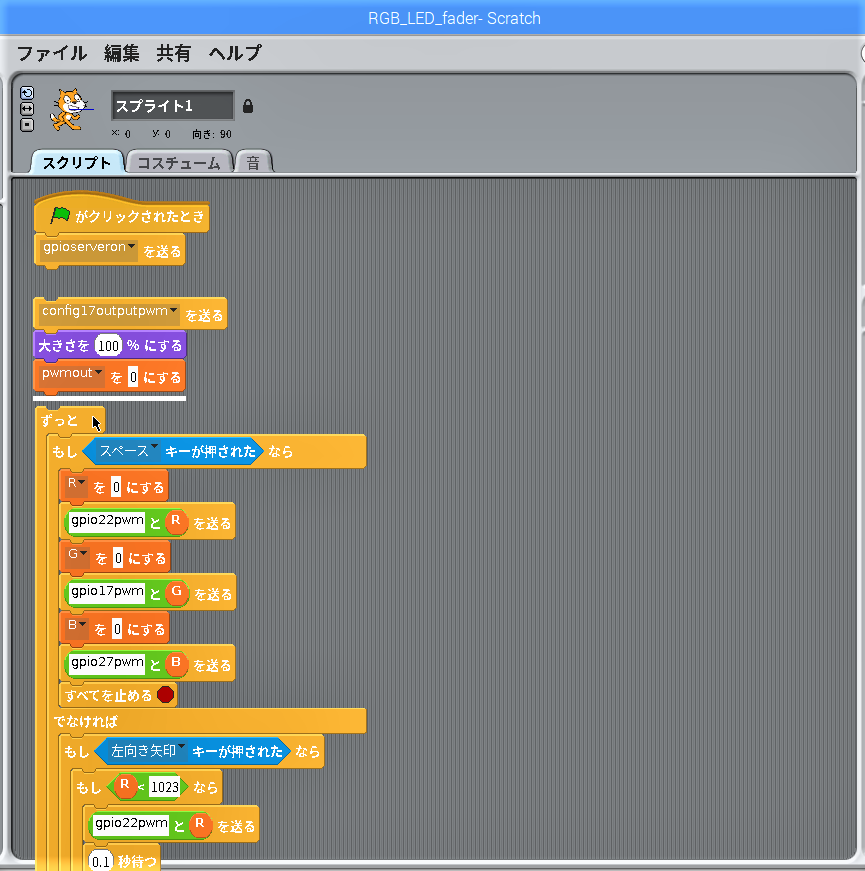Image resolution: width=865 pixels, height=871 pixels.
Task: Open the ファイル menu
Action: click(52, 53)
